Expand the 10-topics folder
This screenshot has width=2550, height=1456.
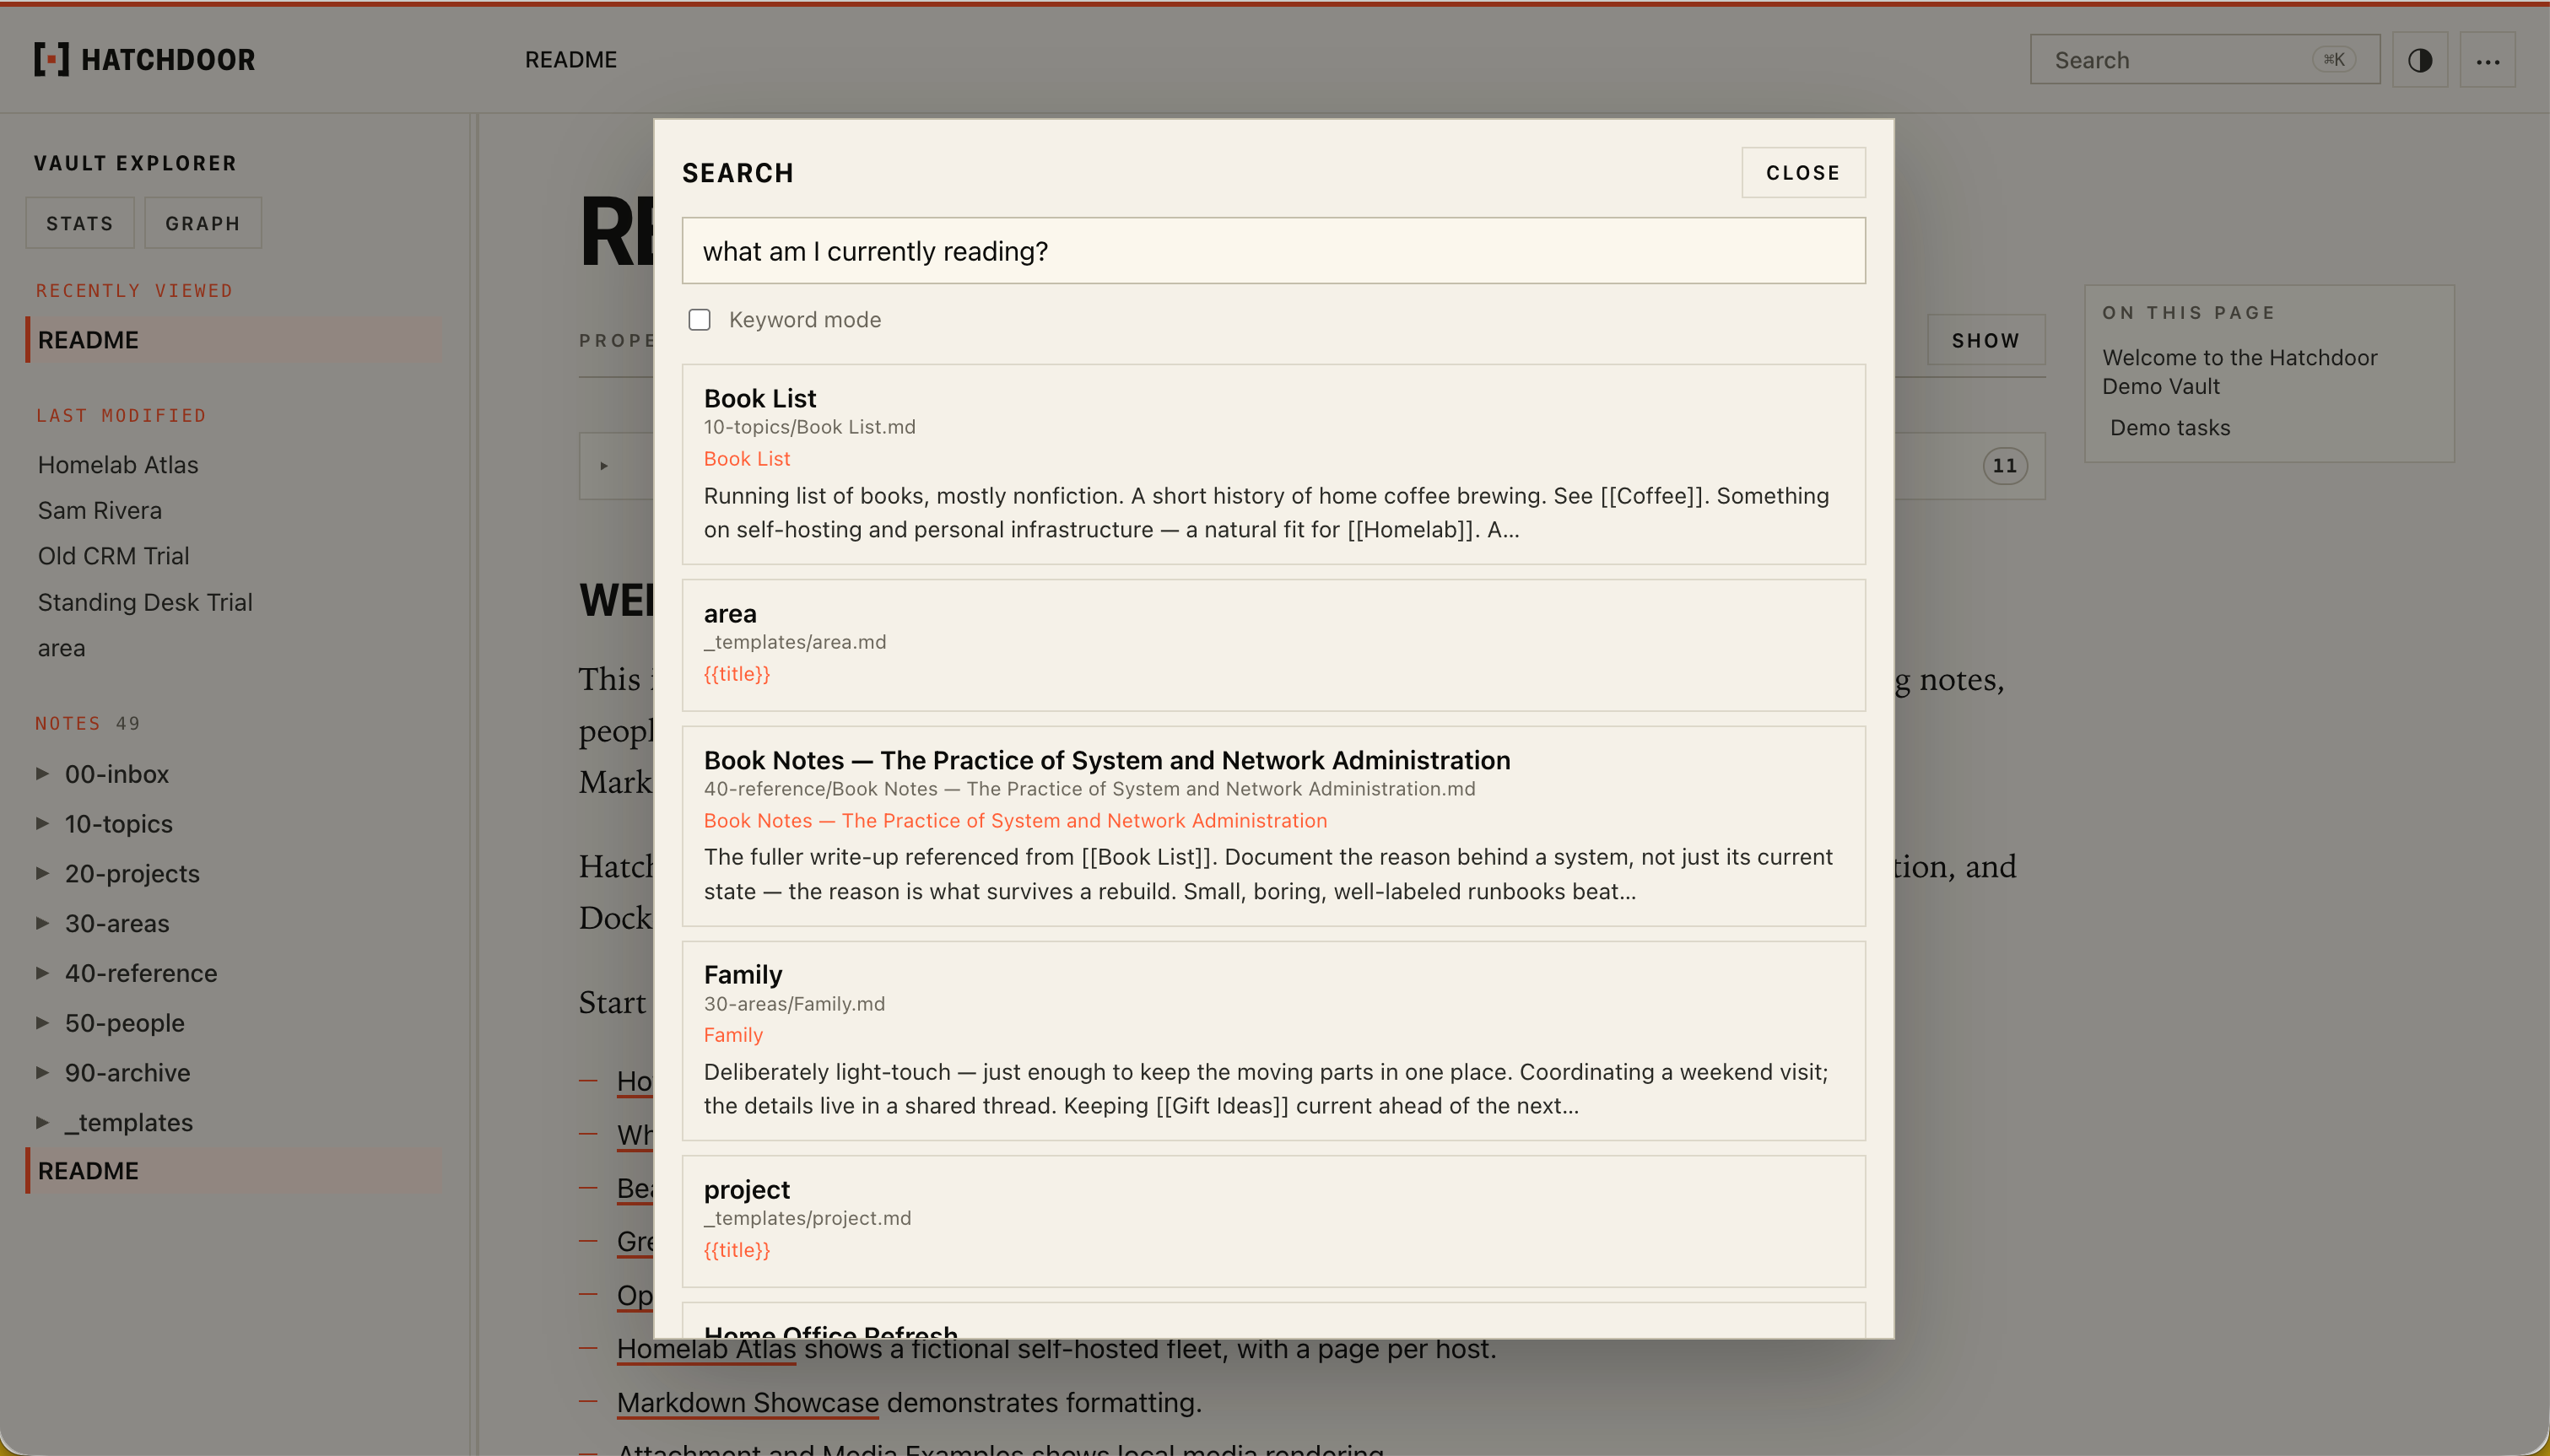(x=42, y=823)
